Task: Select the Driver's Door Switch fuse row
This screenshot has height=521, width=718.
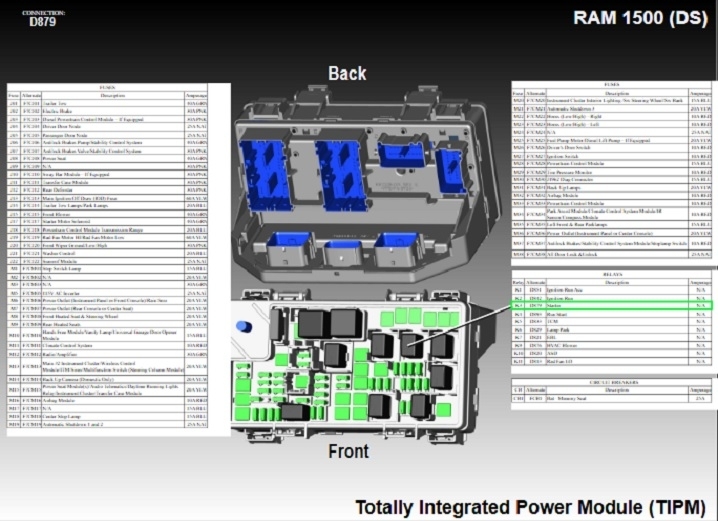Action: 612,148
